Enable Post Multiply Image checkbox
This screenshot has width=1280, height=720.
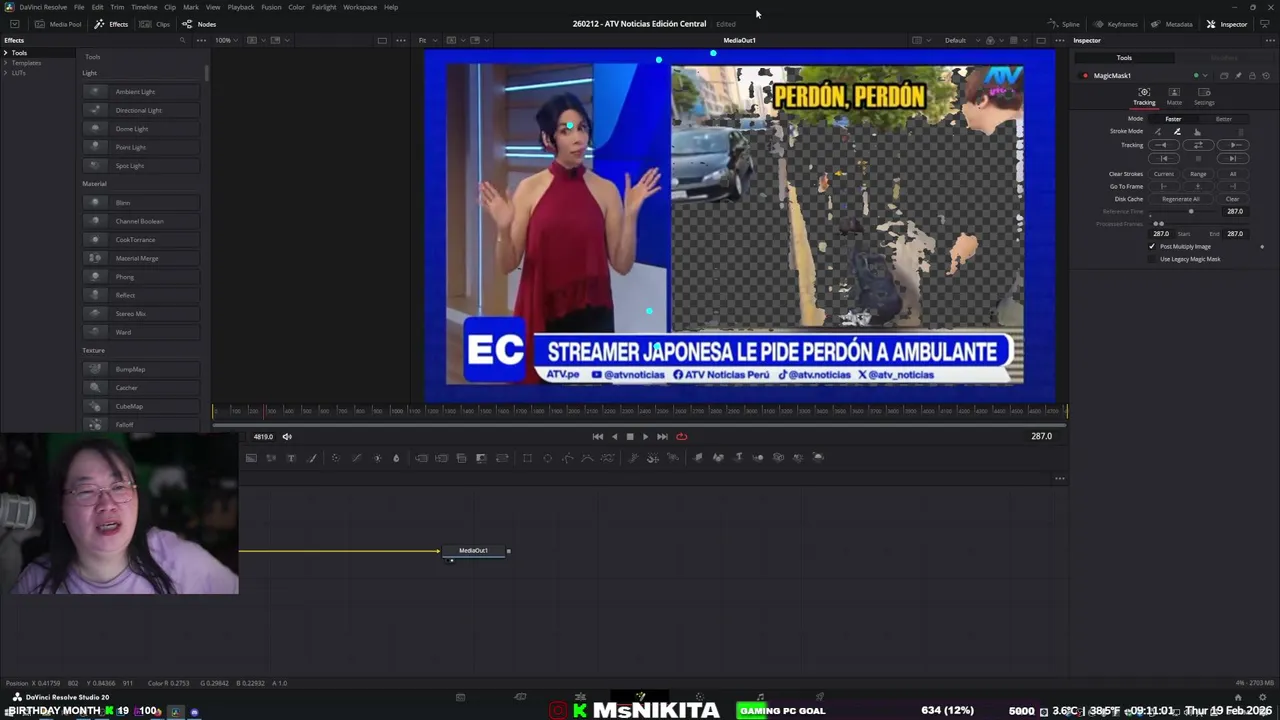pos(1152,246)
